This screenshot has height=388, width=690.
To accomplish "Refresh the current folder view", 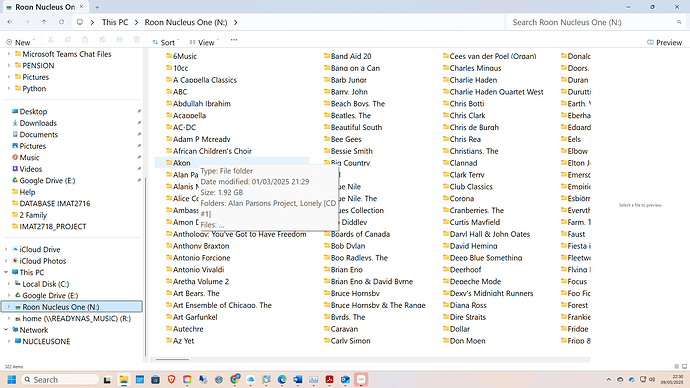I will tap(61, 22).
